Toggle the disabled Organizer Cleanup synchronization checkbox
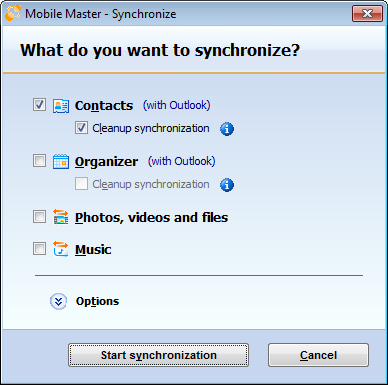This screenshot has height=385, width=388. 81,184
